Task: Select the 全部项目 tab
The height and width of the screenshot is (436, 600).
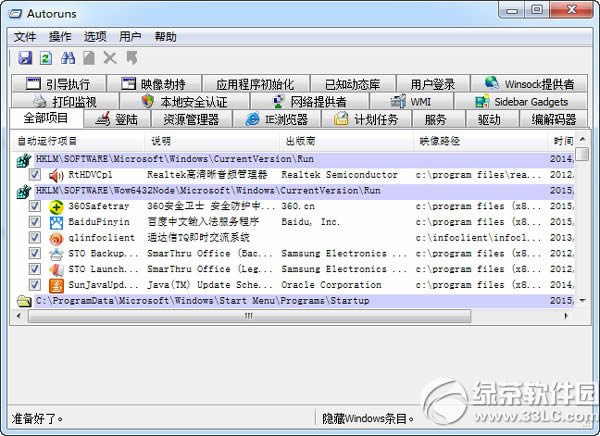Action: pyautogui.click(x=46, y=118)
